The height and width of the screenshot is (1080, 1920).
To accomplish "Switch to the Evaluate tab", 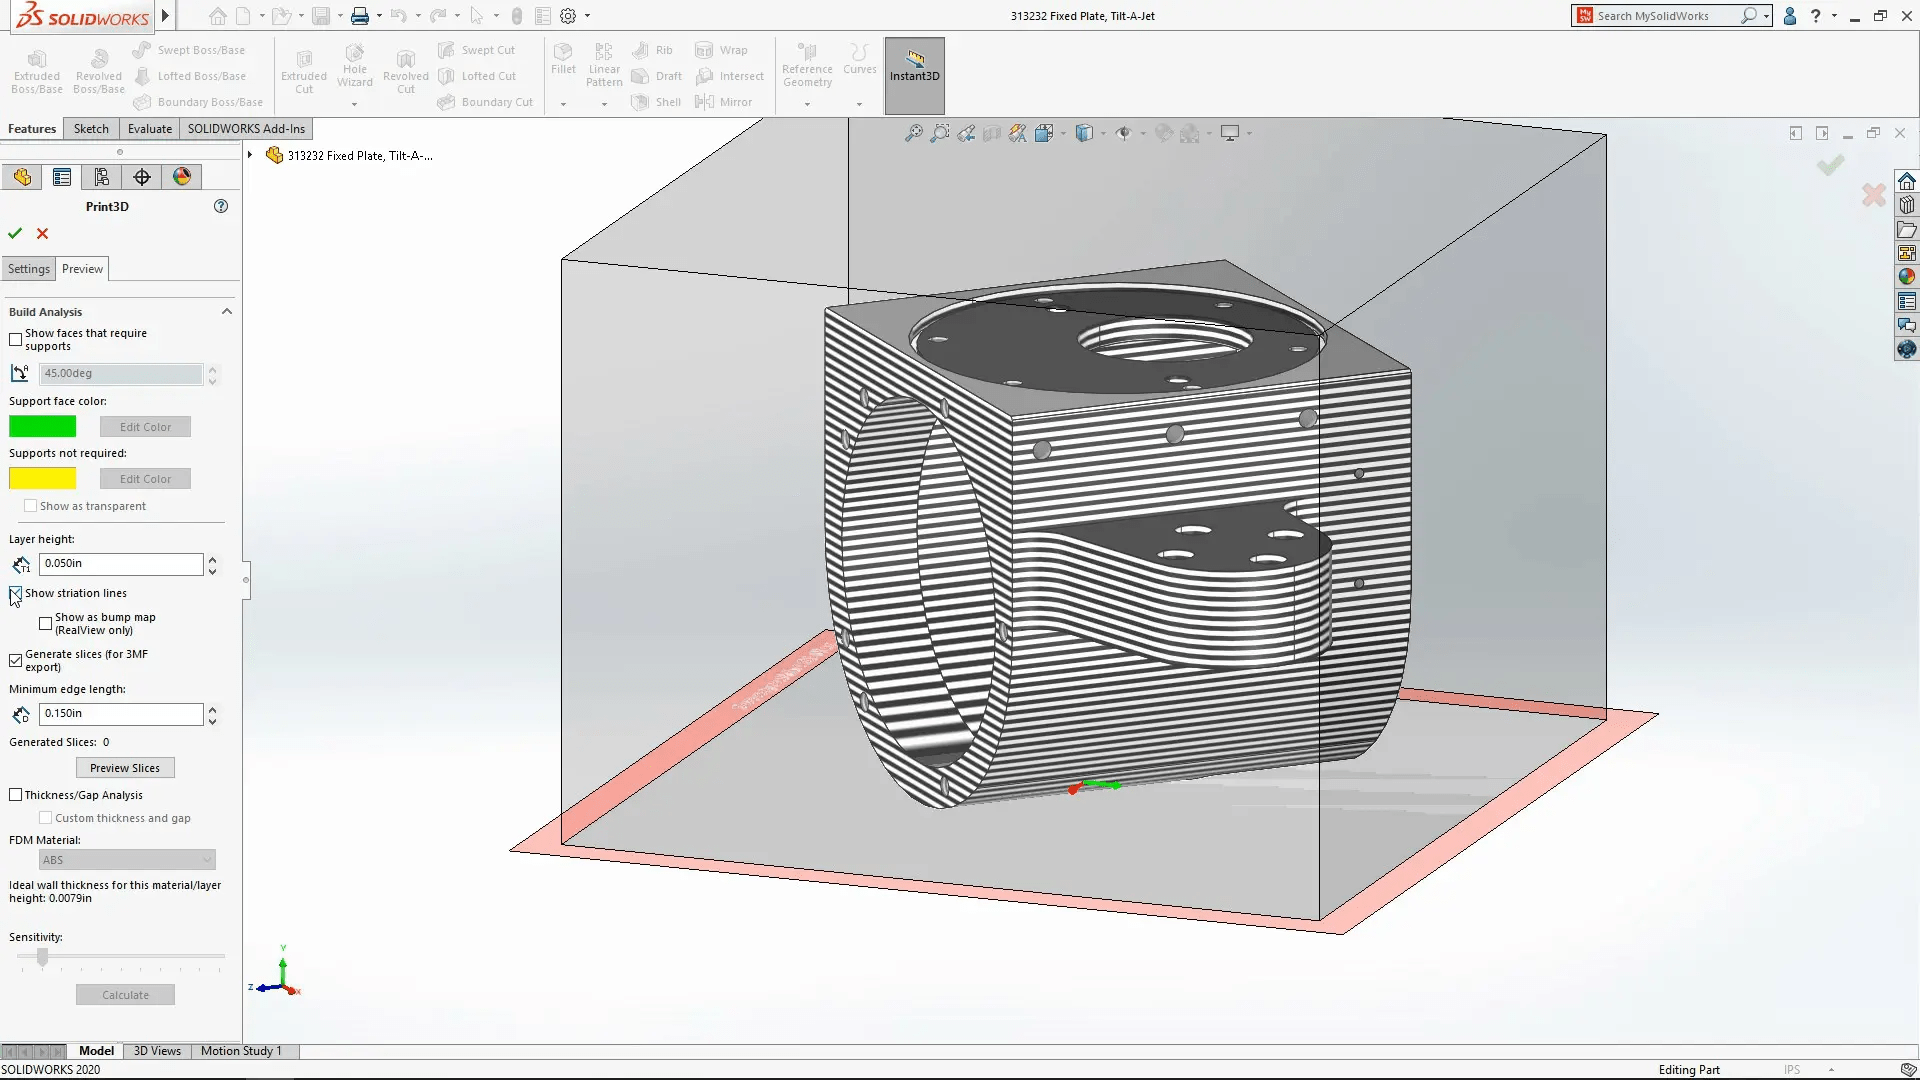I will point(150,129).
